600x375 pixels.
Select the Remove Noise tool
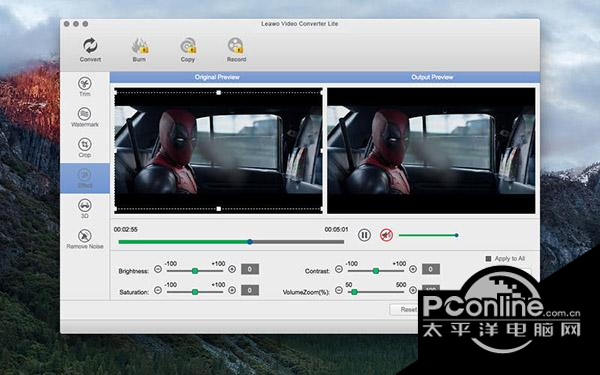(85, 239)
